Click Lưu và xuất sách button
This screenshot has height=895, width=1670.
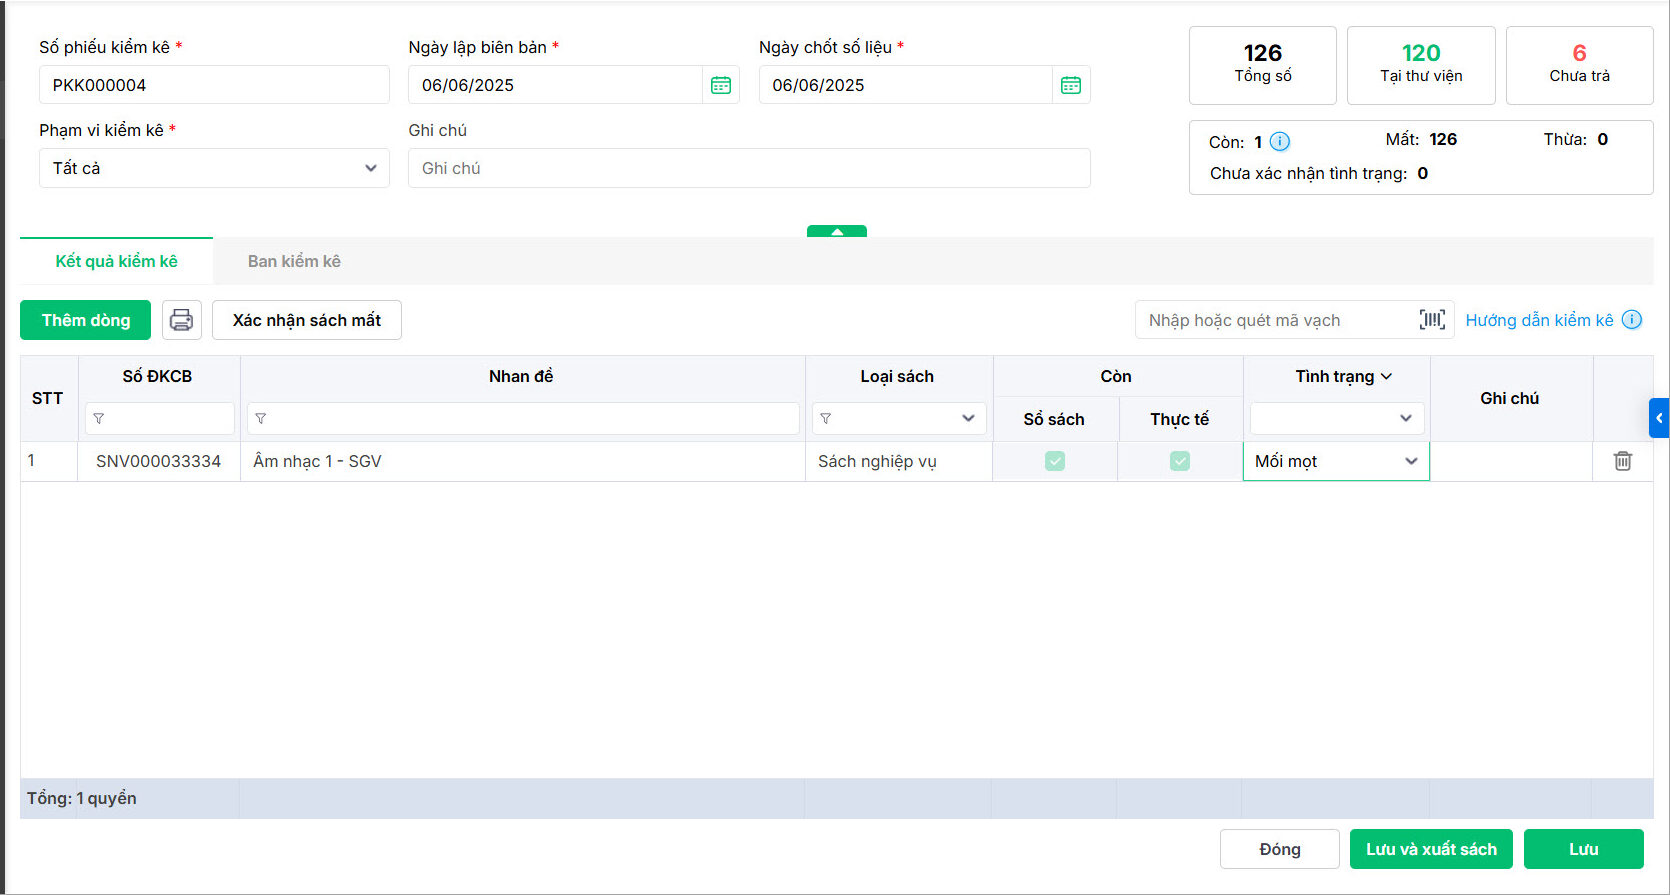(x=1431, y=849)
